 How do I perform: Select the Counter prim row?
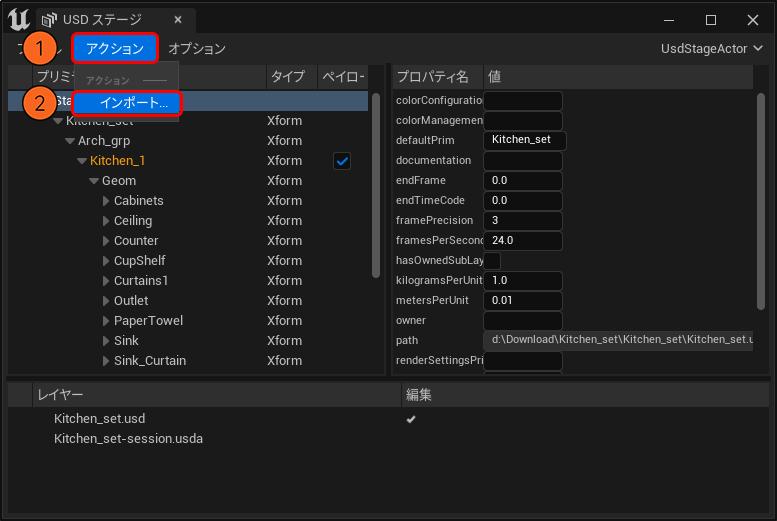136,241
